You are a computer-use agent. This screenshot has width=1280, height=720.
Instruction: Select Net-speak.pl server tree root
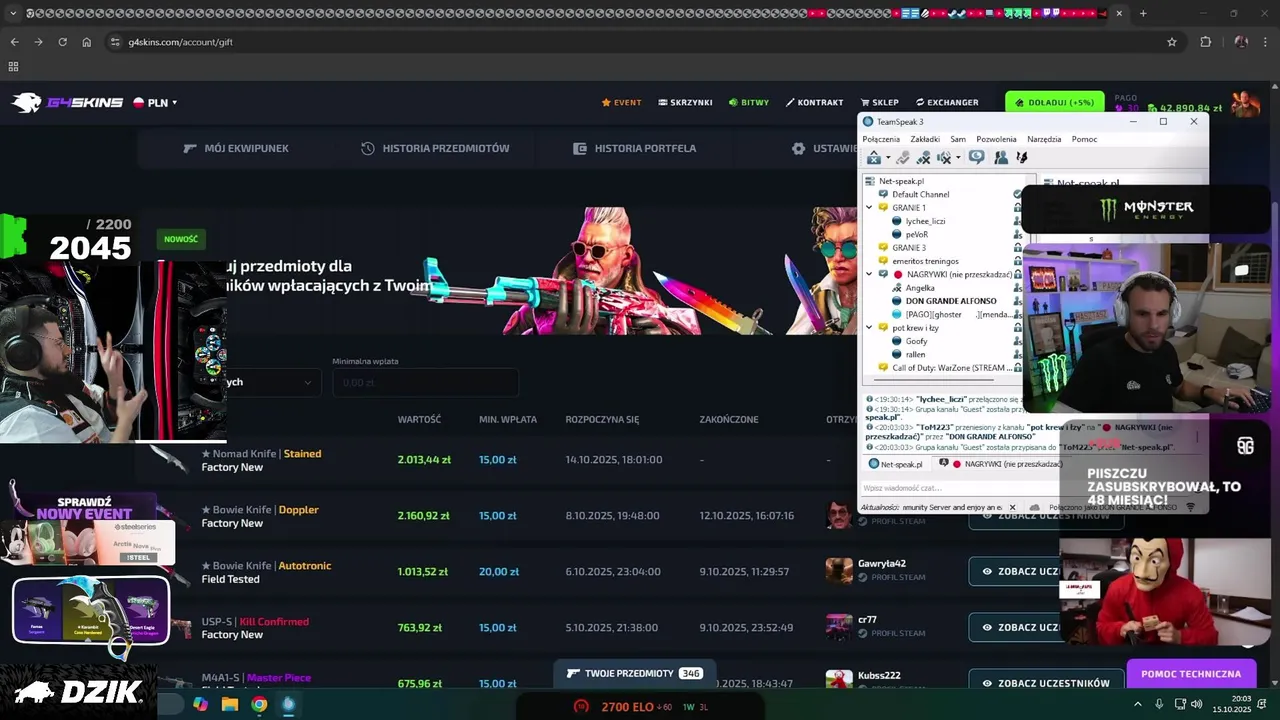[x=901, y=181]
